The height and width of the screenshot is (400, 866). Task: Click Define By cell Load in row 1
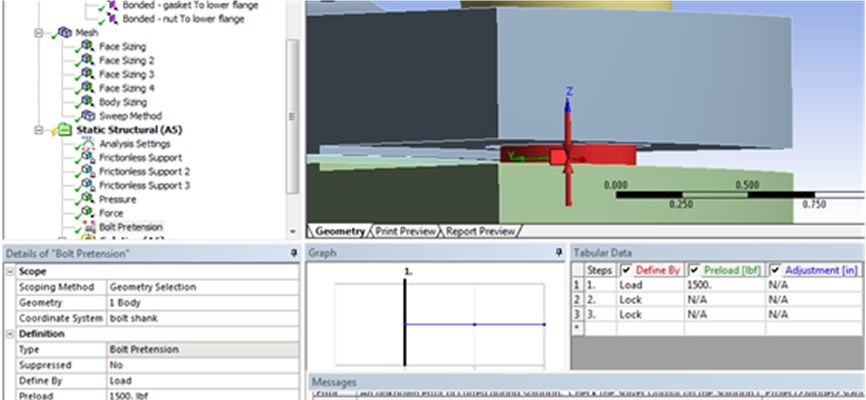650,285
